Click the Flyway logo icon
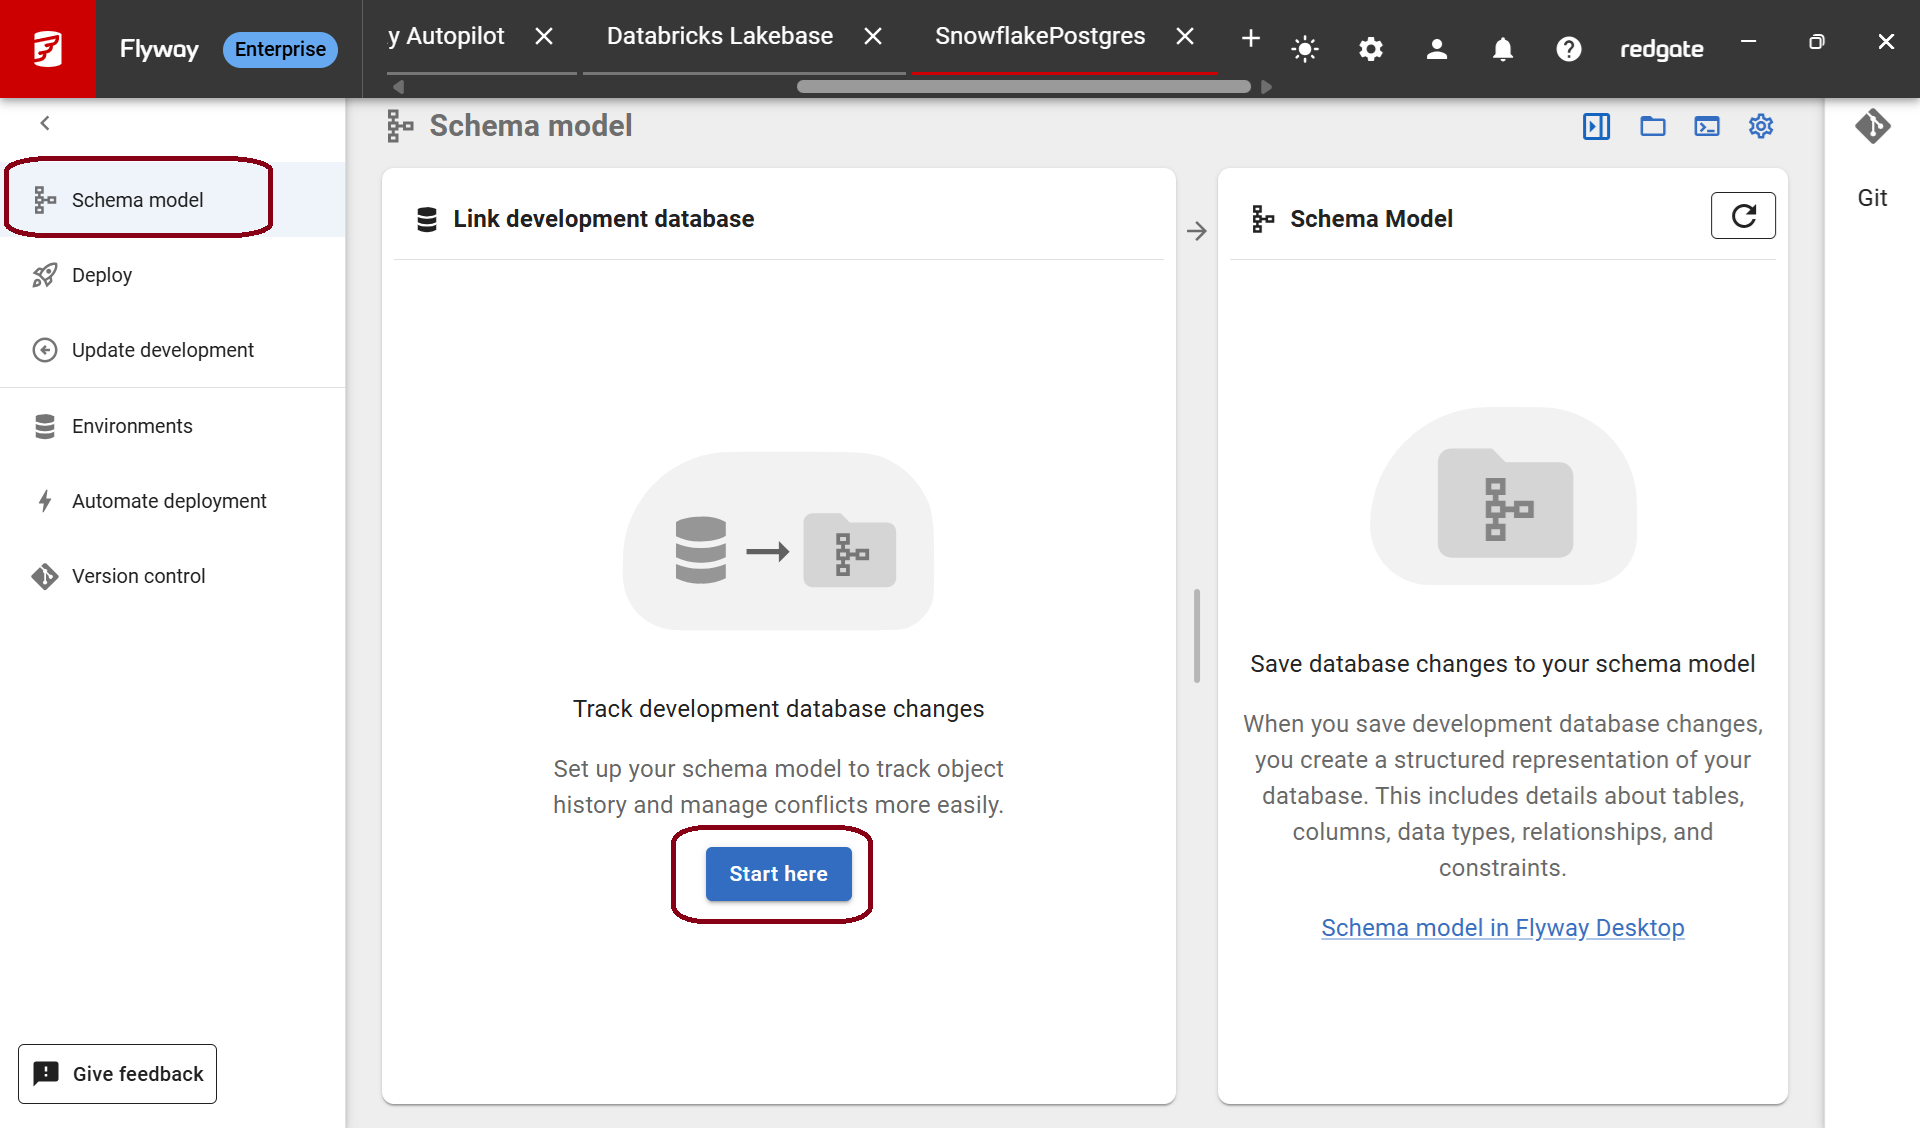Image resolution: width=1920 pixels, height=1128 pixels. 47,48
